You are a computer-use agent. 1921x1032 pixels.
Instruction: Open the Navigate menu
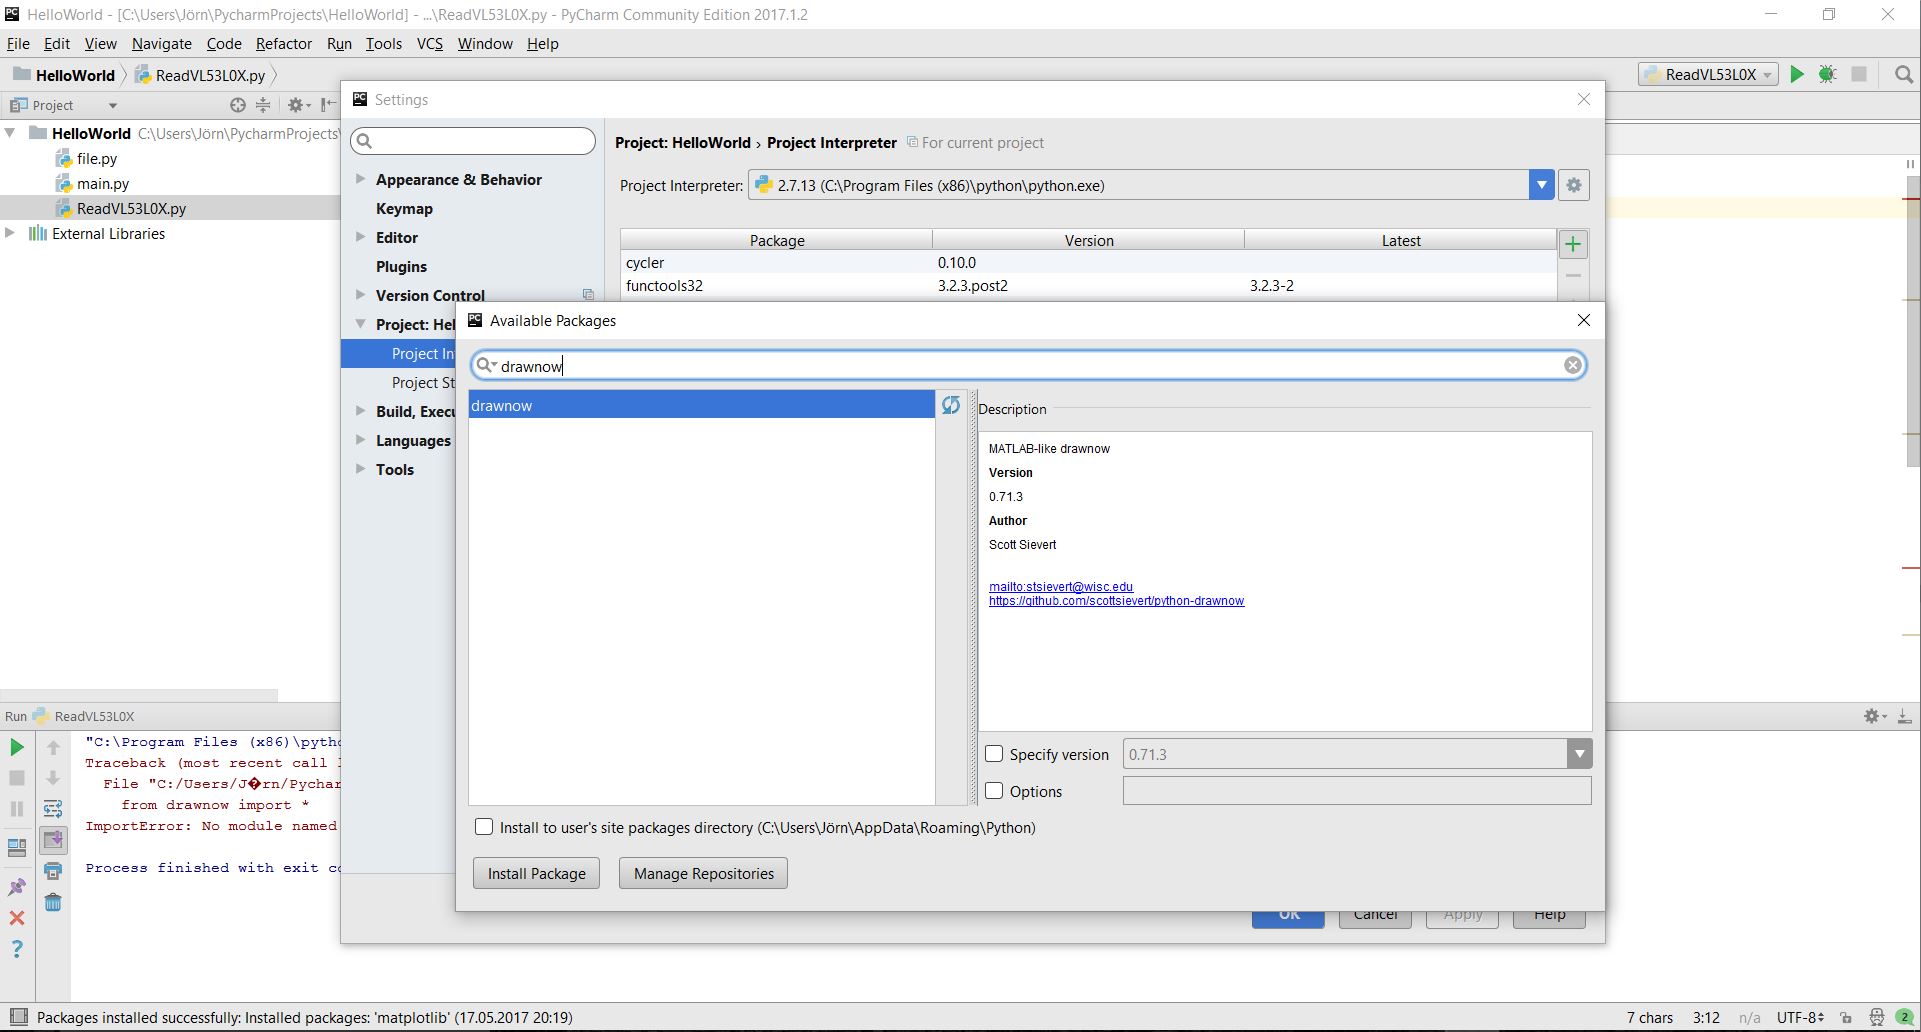click(x=161, y=44)
